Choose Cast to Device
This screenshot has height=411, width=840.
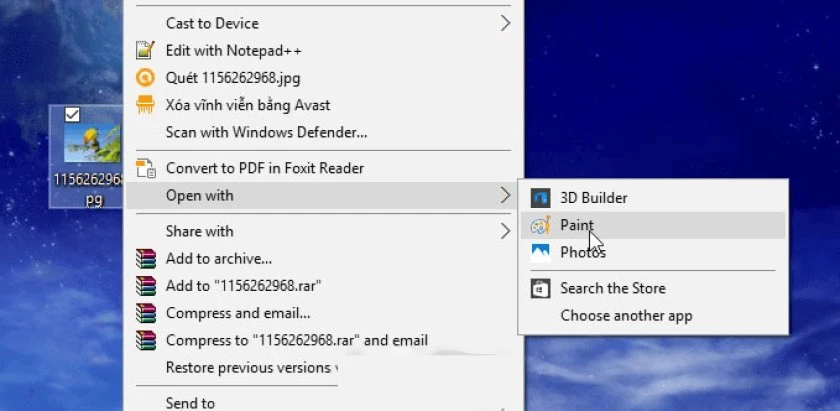(x=324, y=23)
